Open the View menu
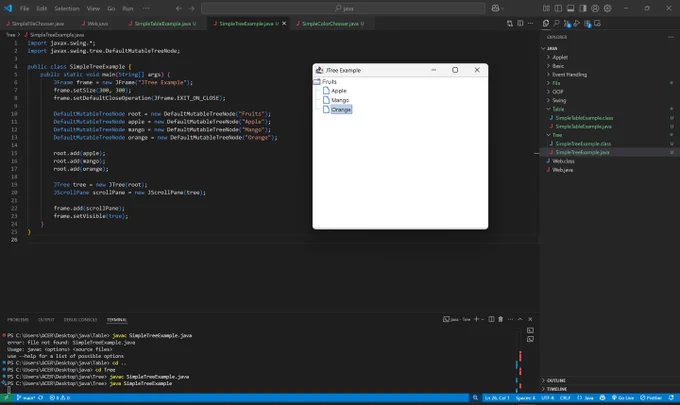This screenshot has height=405, width=680. 93,8
